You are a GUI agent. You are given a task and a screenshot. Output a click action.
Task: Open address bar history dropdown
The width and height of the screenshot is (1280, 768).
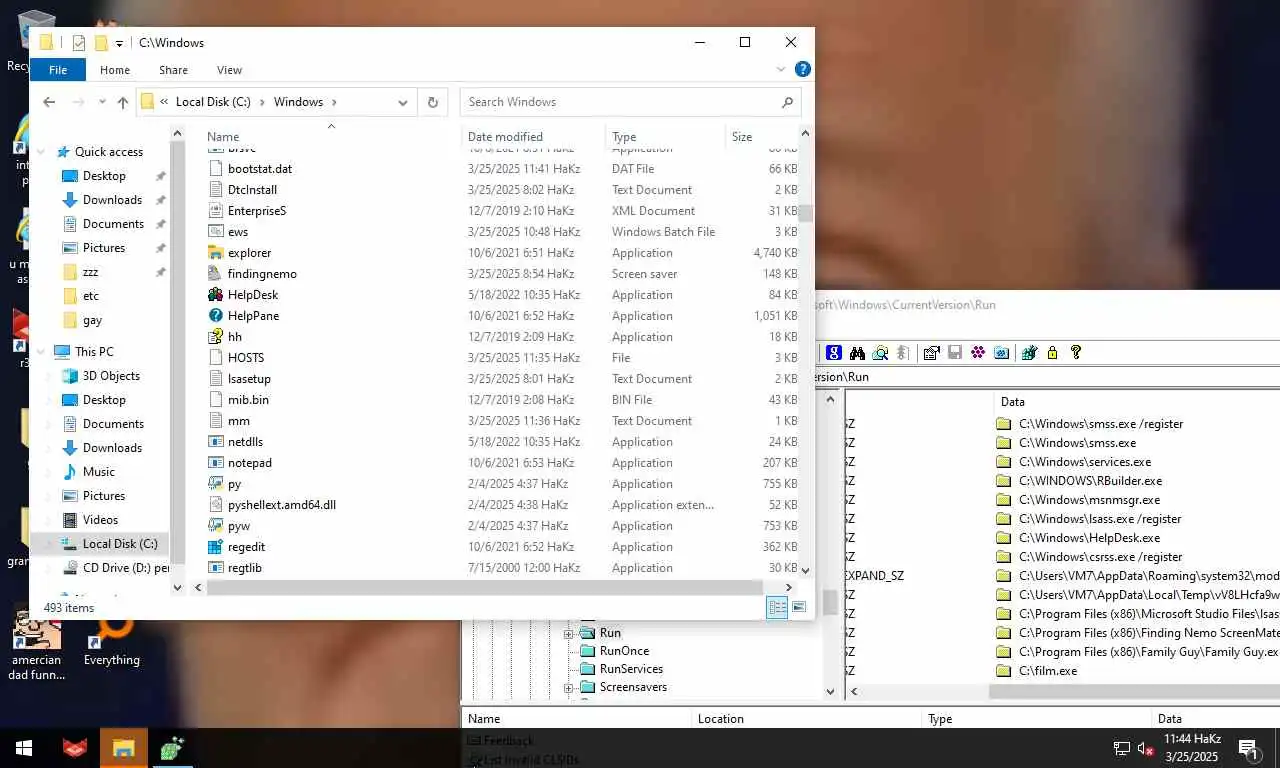tap(403, 102)
